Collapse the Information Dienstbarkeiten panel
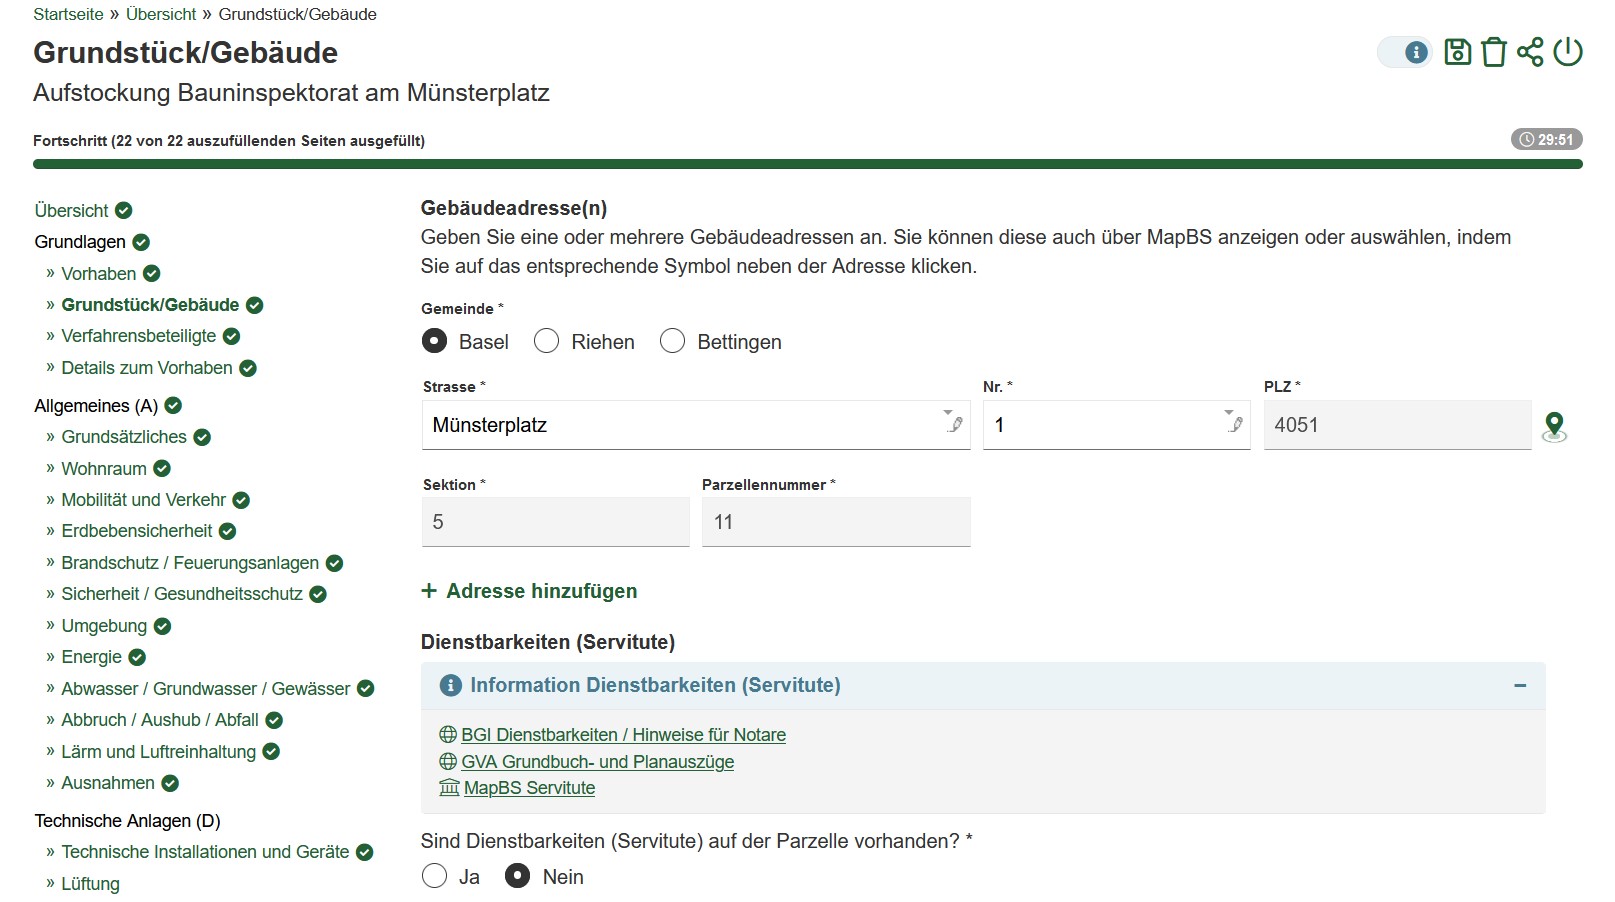Viewport: 1615px width, 902px height. point(1519,686)
